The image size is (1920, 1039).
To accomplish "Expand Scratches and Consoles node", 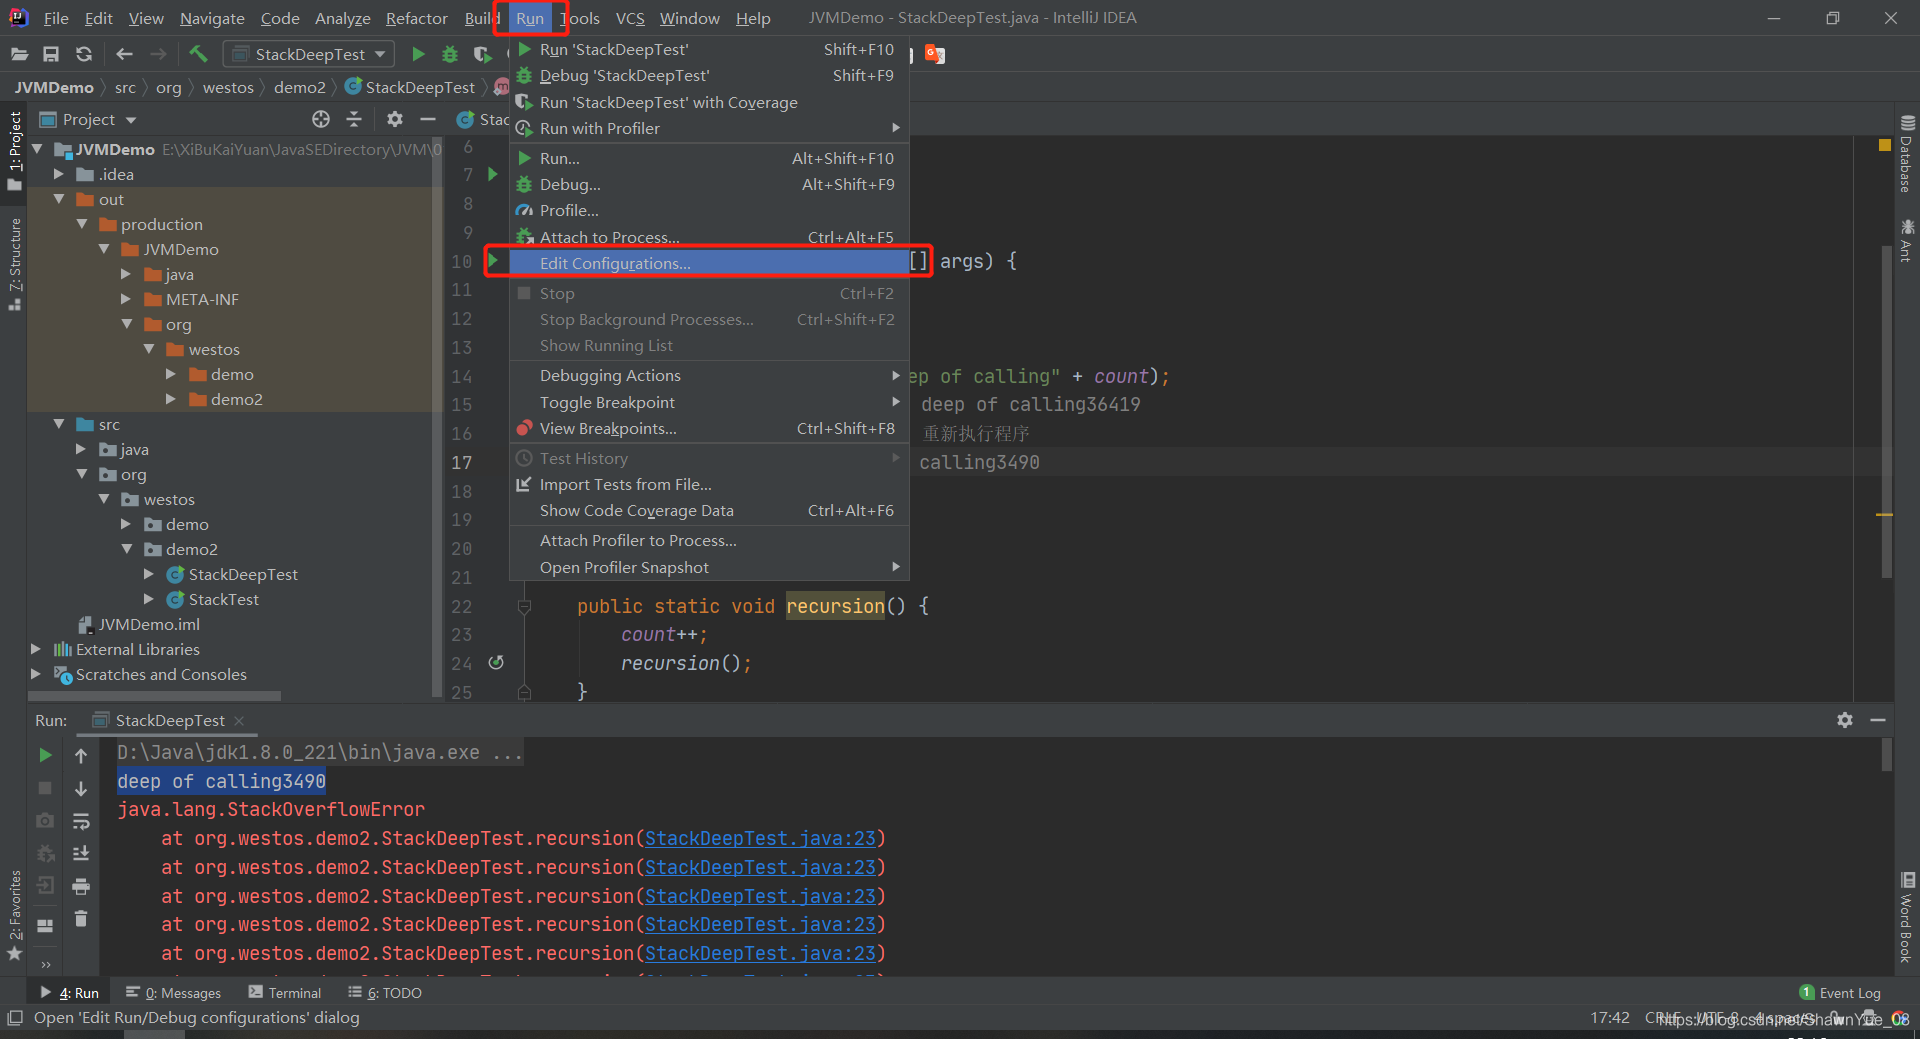I will tap(36, 674).
